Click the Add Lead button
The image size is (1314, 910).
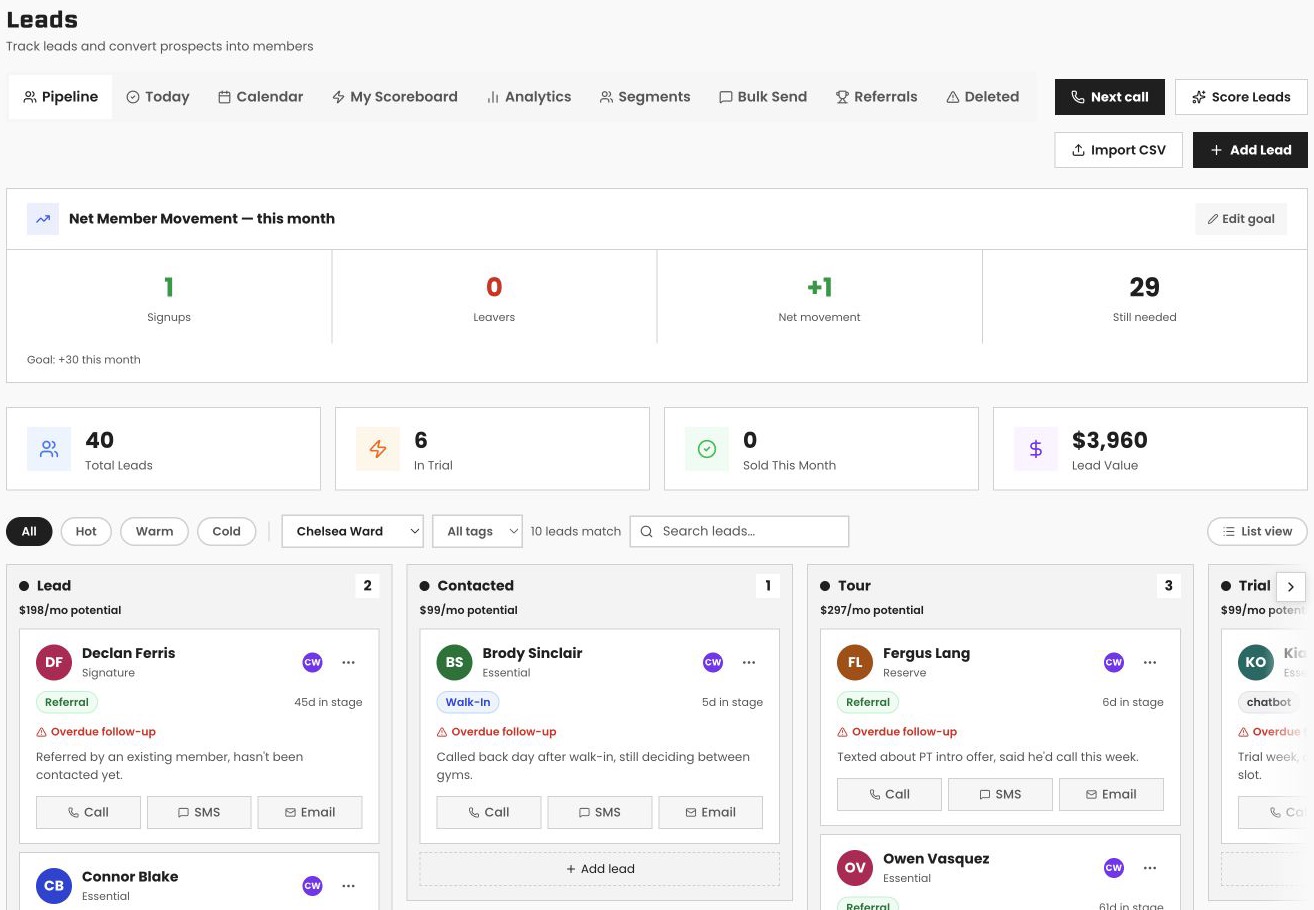[x=1250, y=150]
